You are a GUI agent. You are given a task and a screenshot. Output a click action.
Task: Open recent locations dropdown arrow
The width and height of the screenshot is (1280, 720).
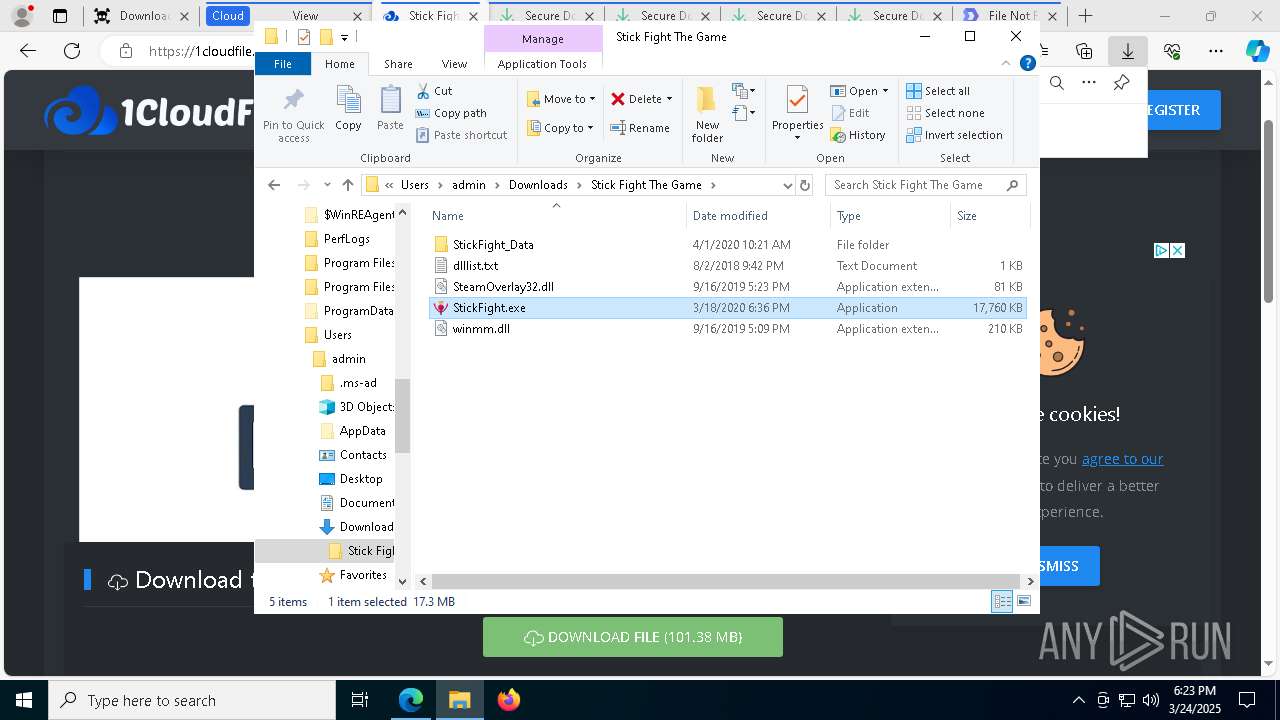point(327,185)
